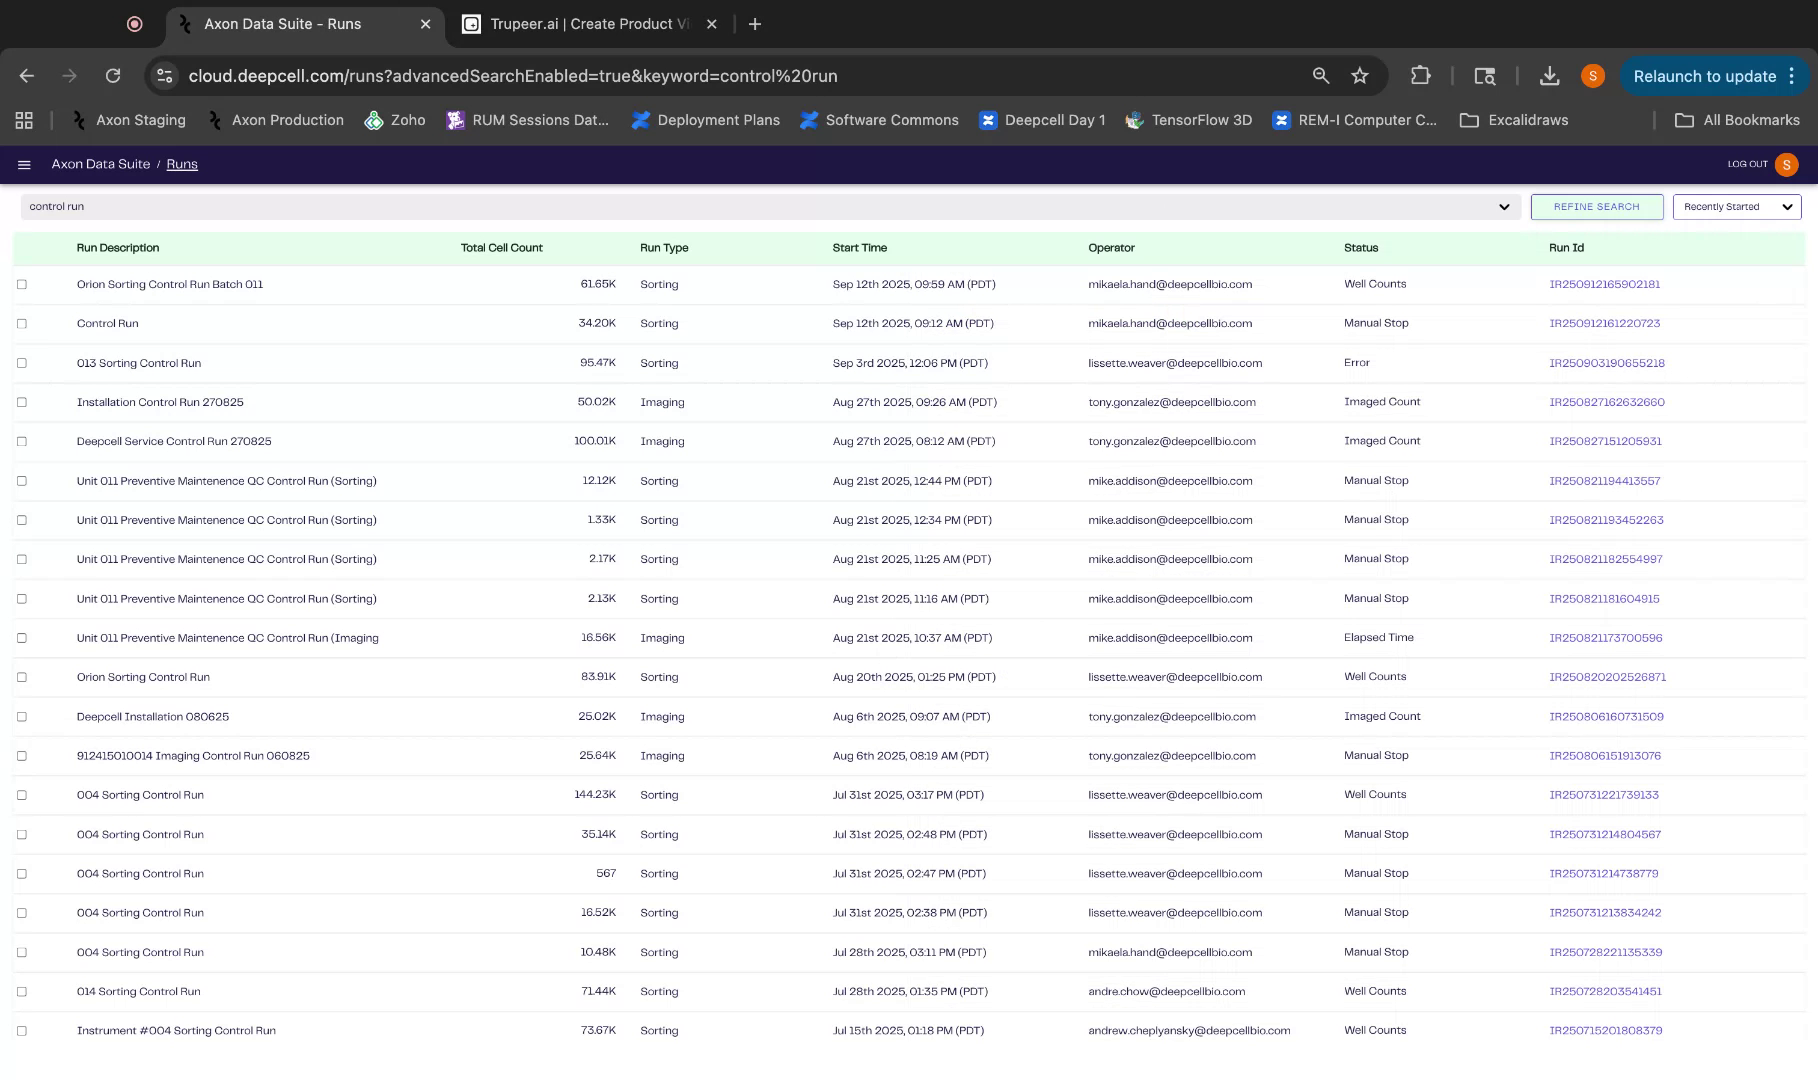Click the browser reload icon
The height and width of the screenshot is (1080, 1818).
coord(113,75)
